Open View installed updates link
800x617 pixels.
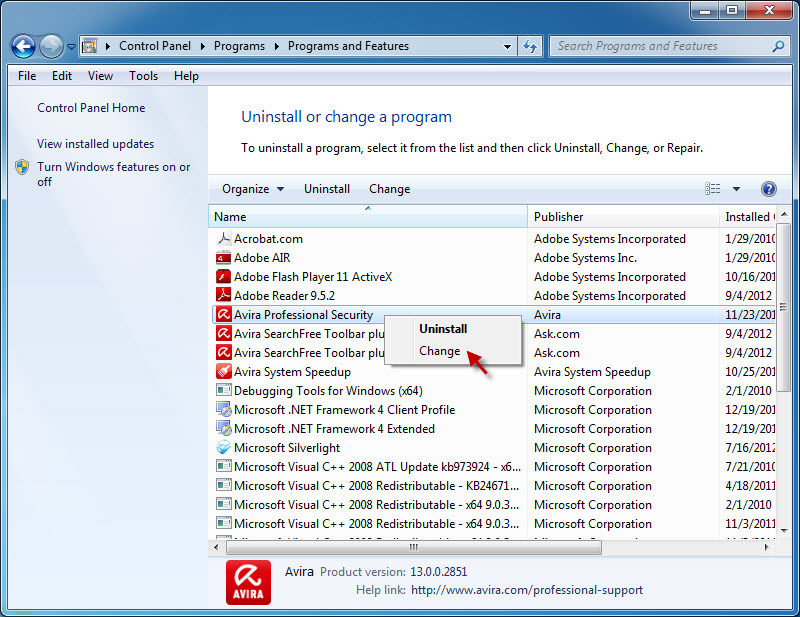(x=95, y=144)
